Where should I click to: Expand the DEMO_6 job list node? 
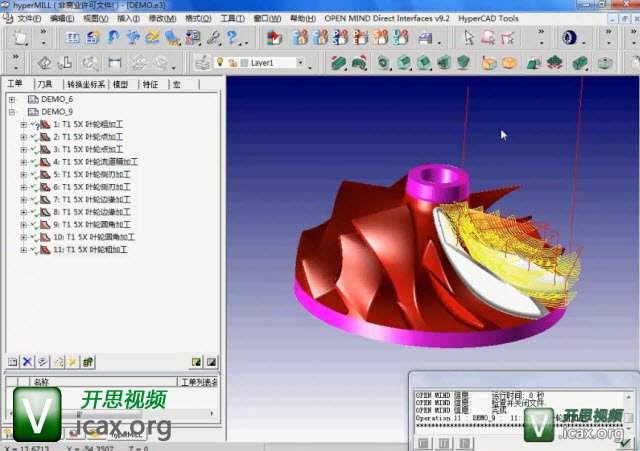coord(12,99)
